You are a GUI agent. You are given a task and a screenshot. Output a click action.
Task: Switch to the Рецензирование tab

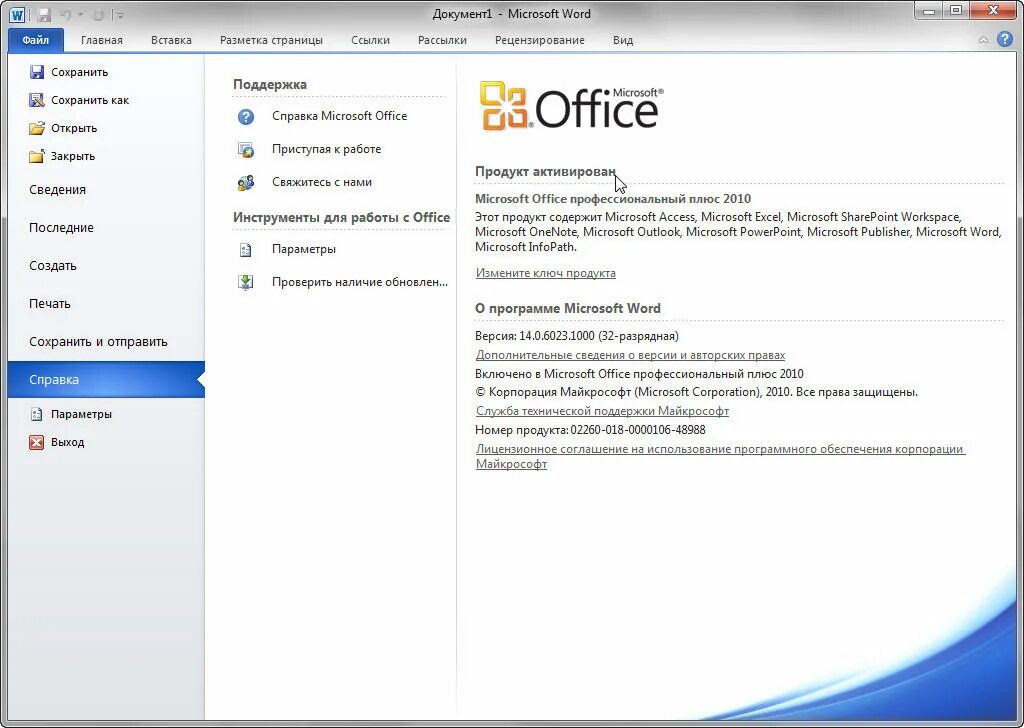539,40
